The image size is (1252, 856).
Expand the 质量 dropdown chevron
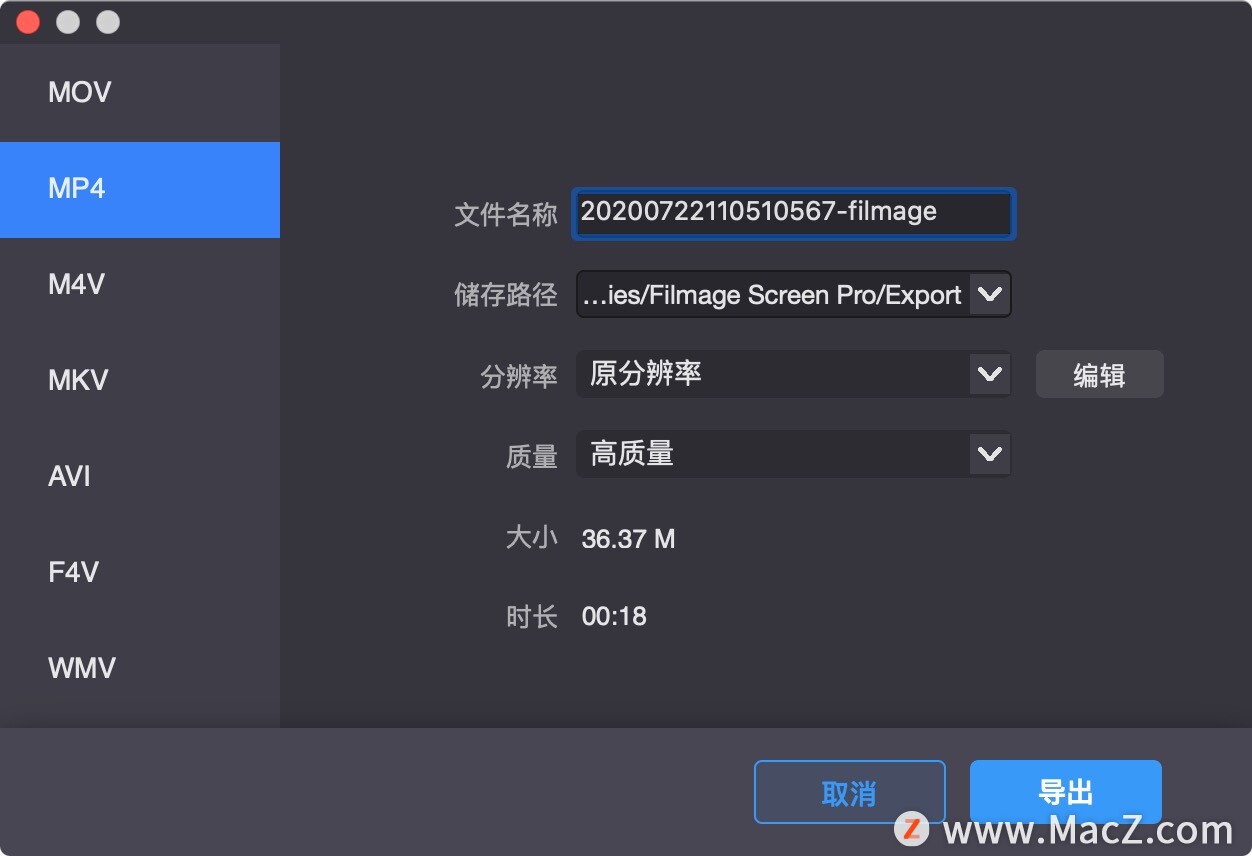click(x=989, y=454)
